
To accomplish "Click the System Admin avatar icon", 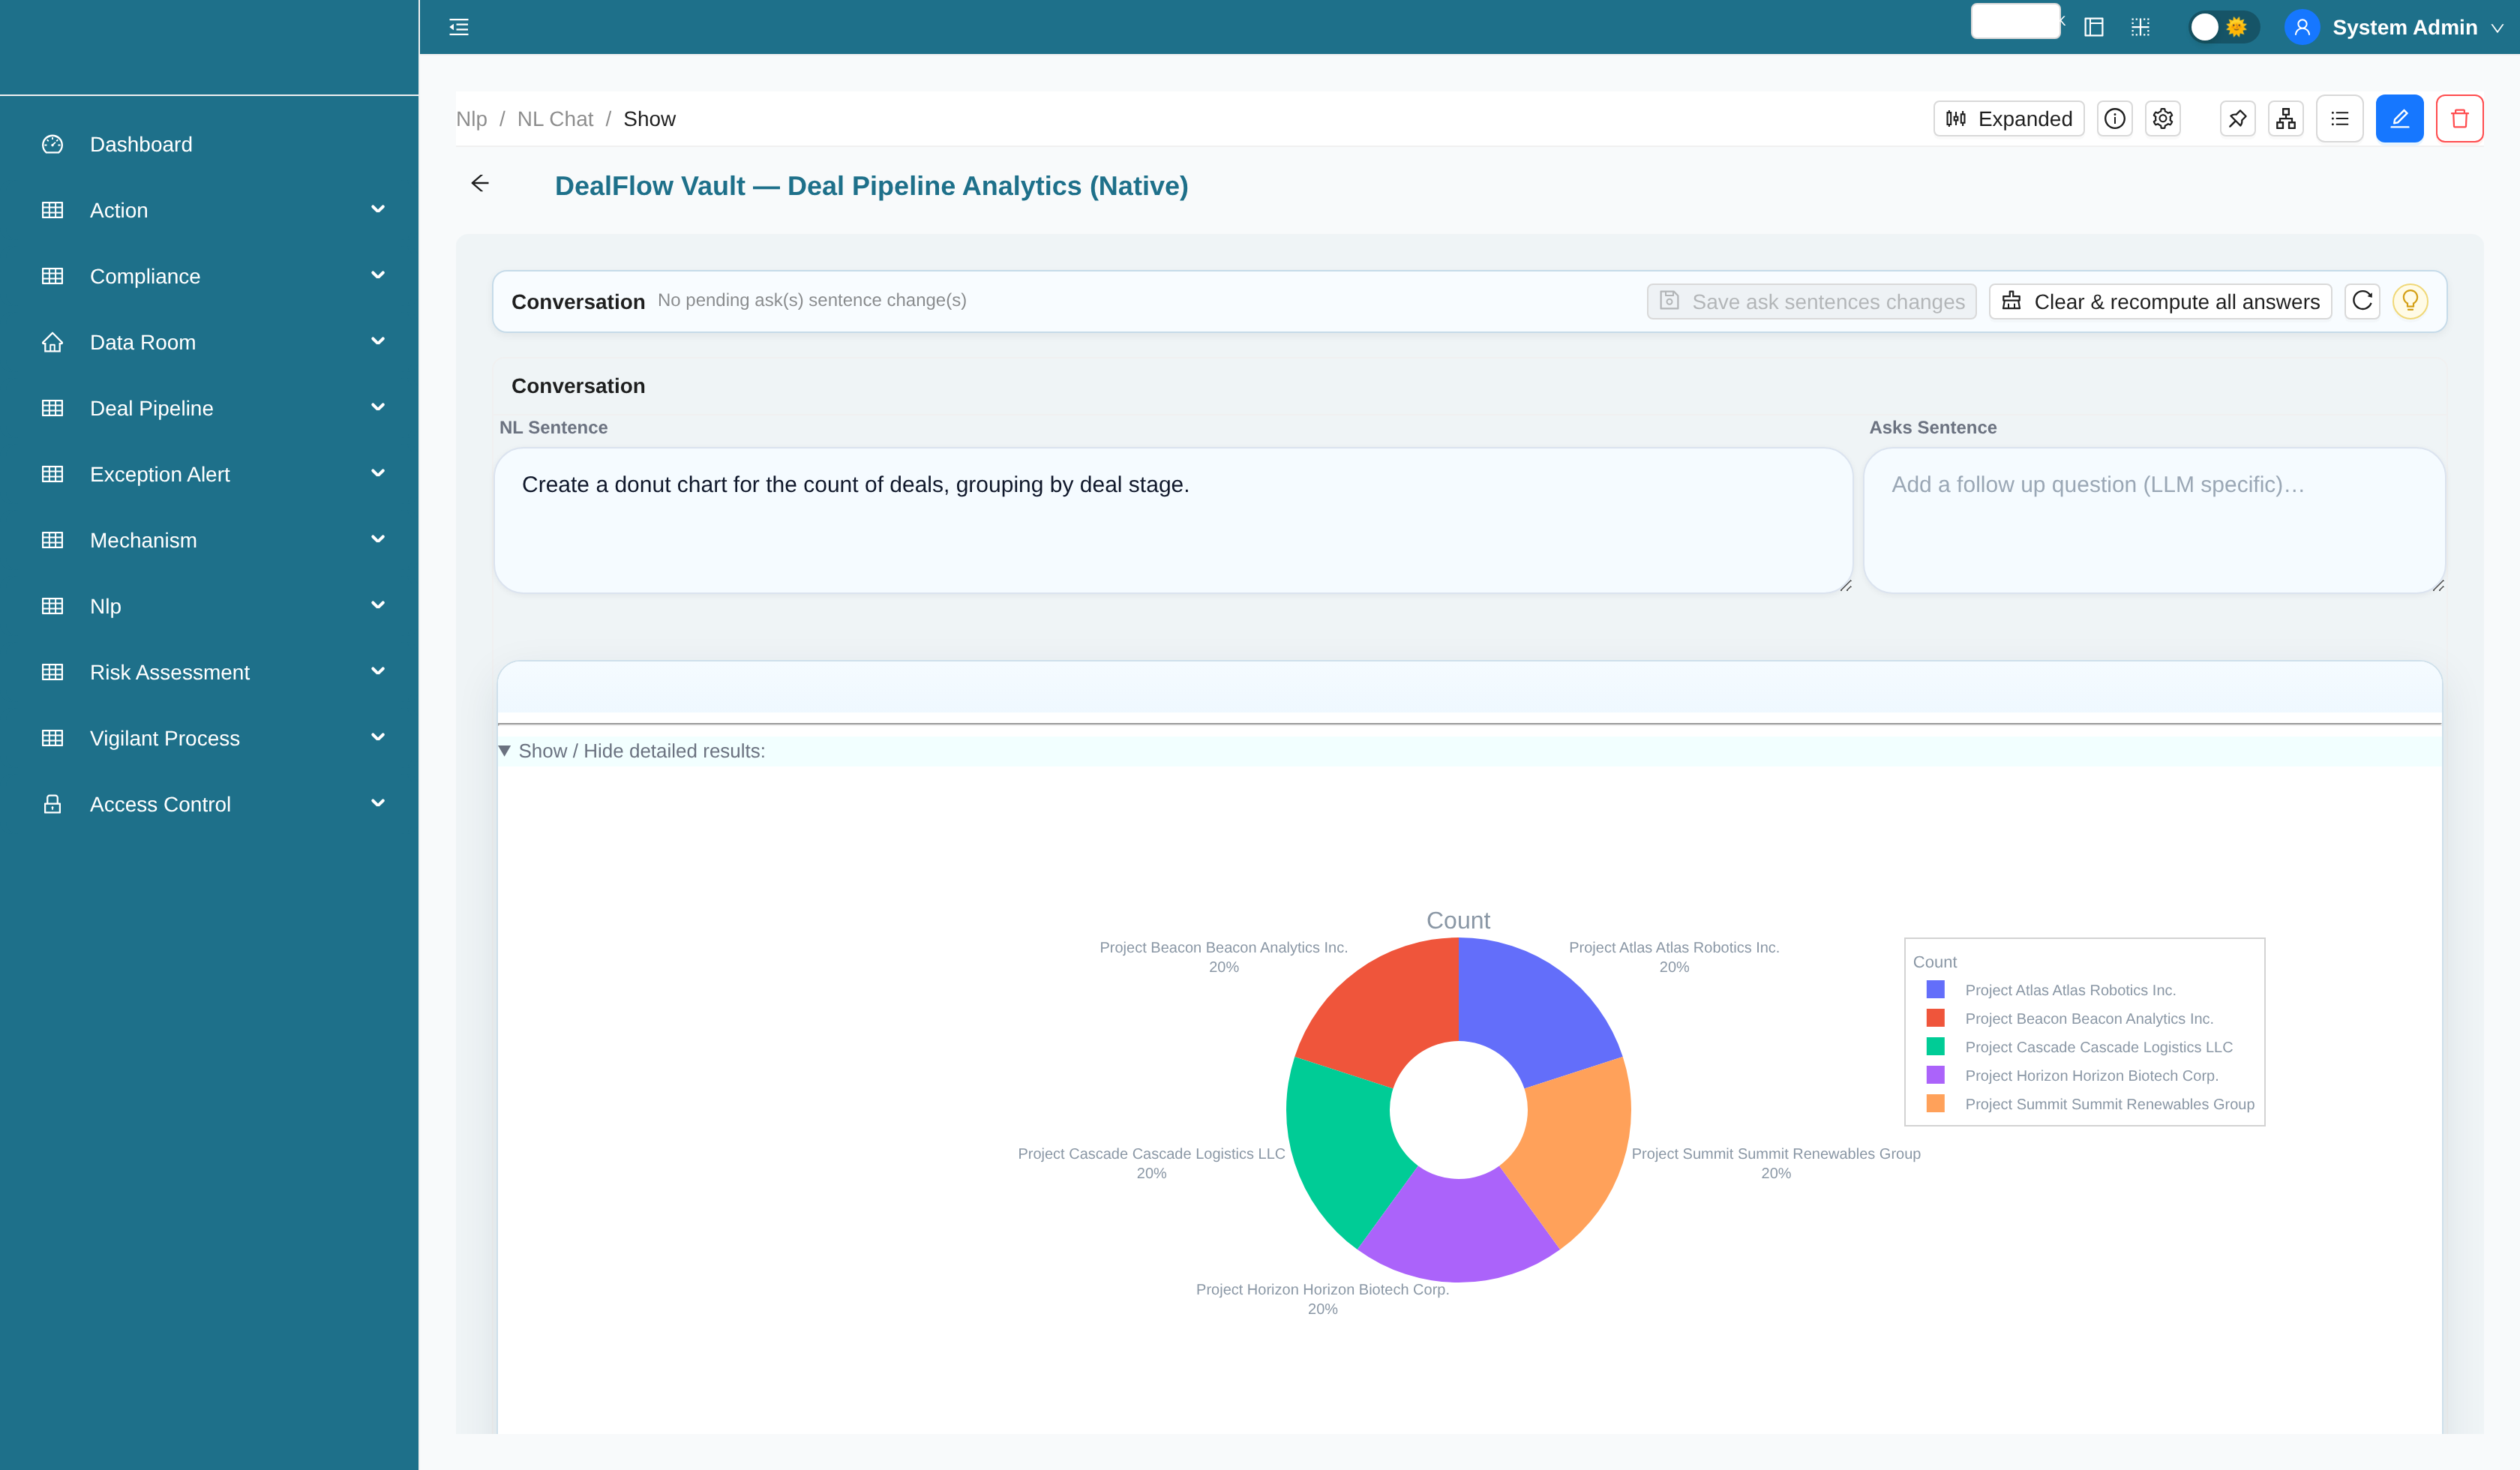I will click(x=2302, y=27).
